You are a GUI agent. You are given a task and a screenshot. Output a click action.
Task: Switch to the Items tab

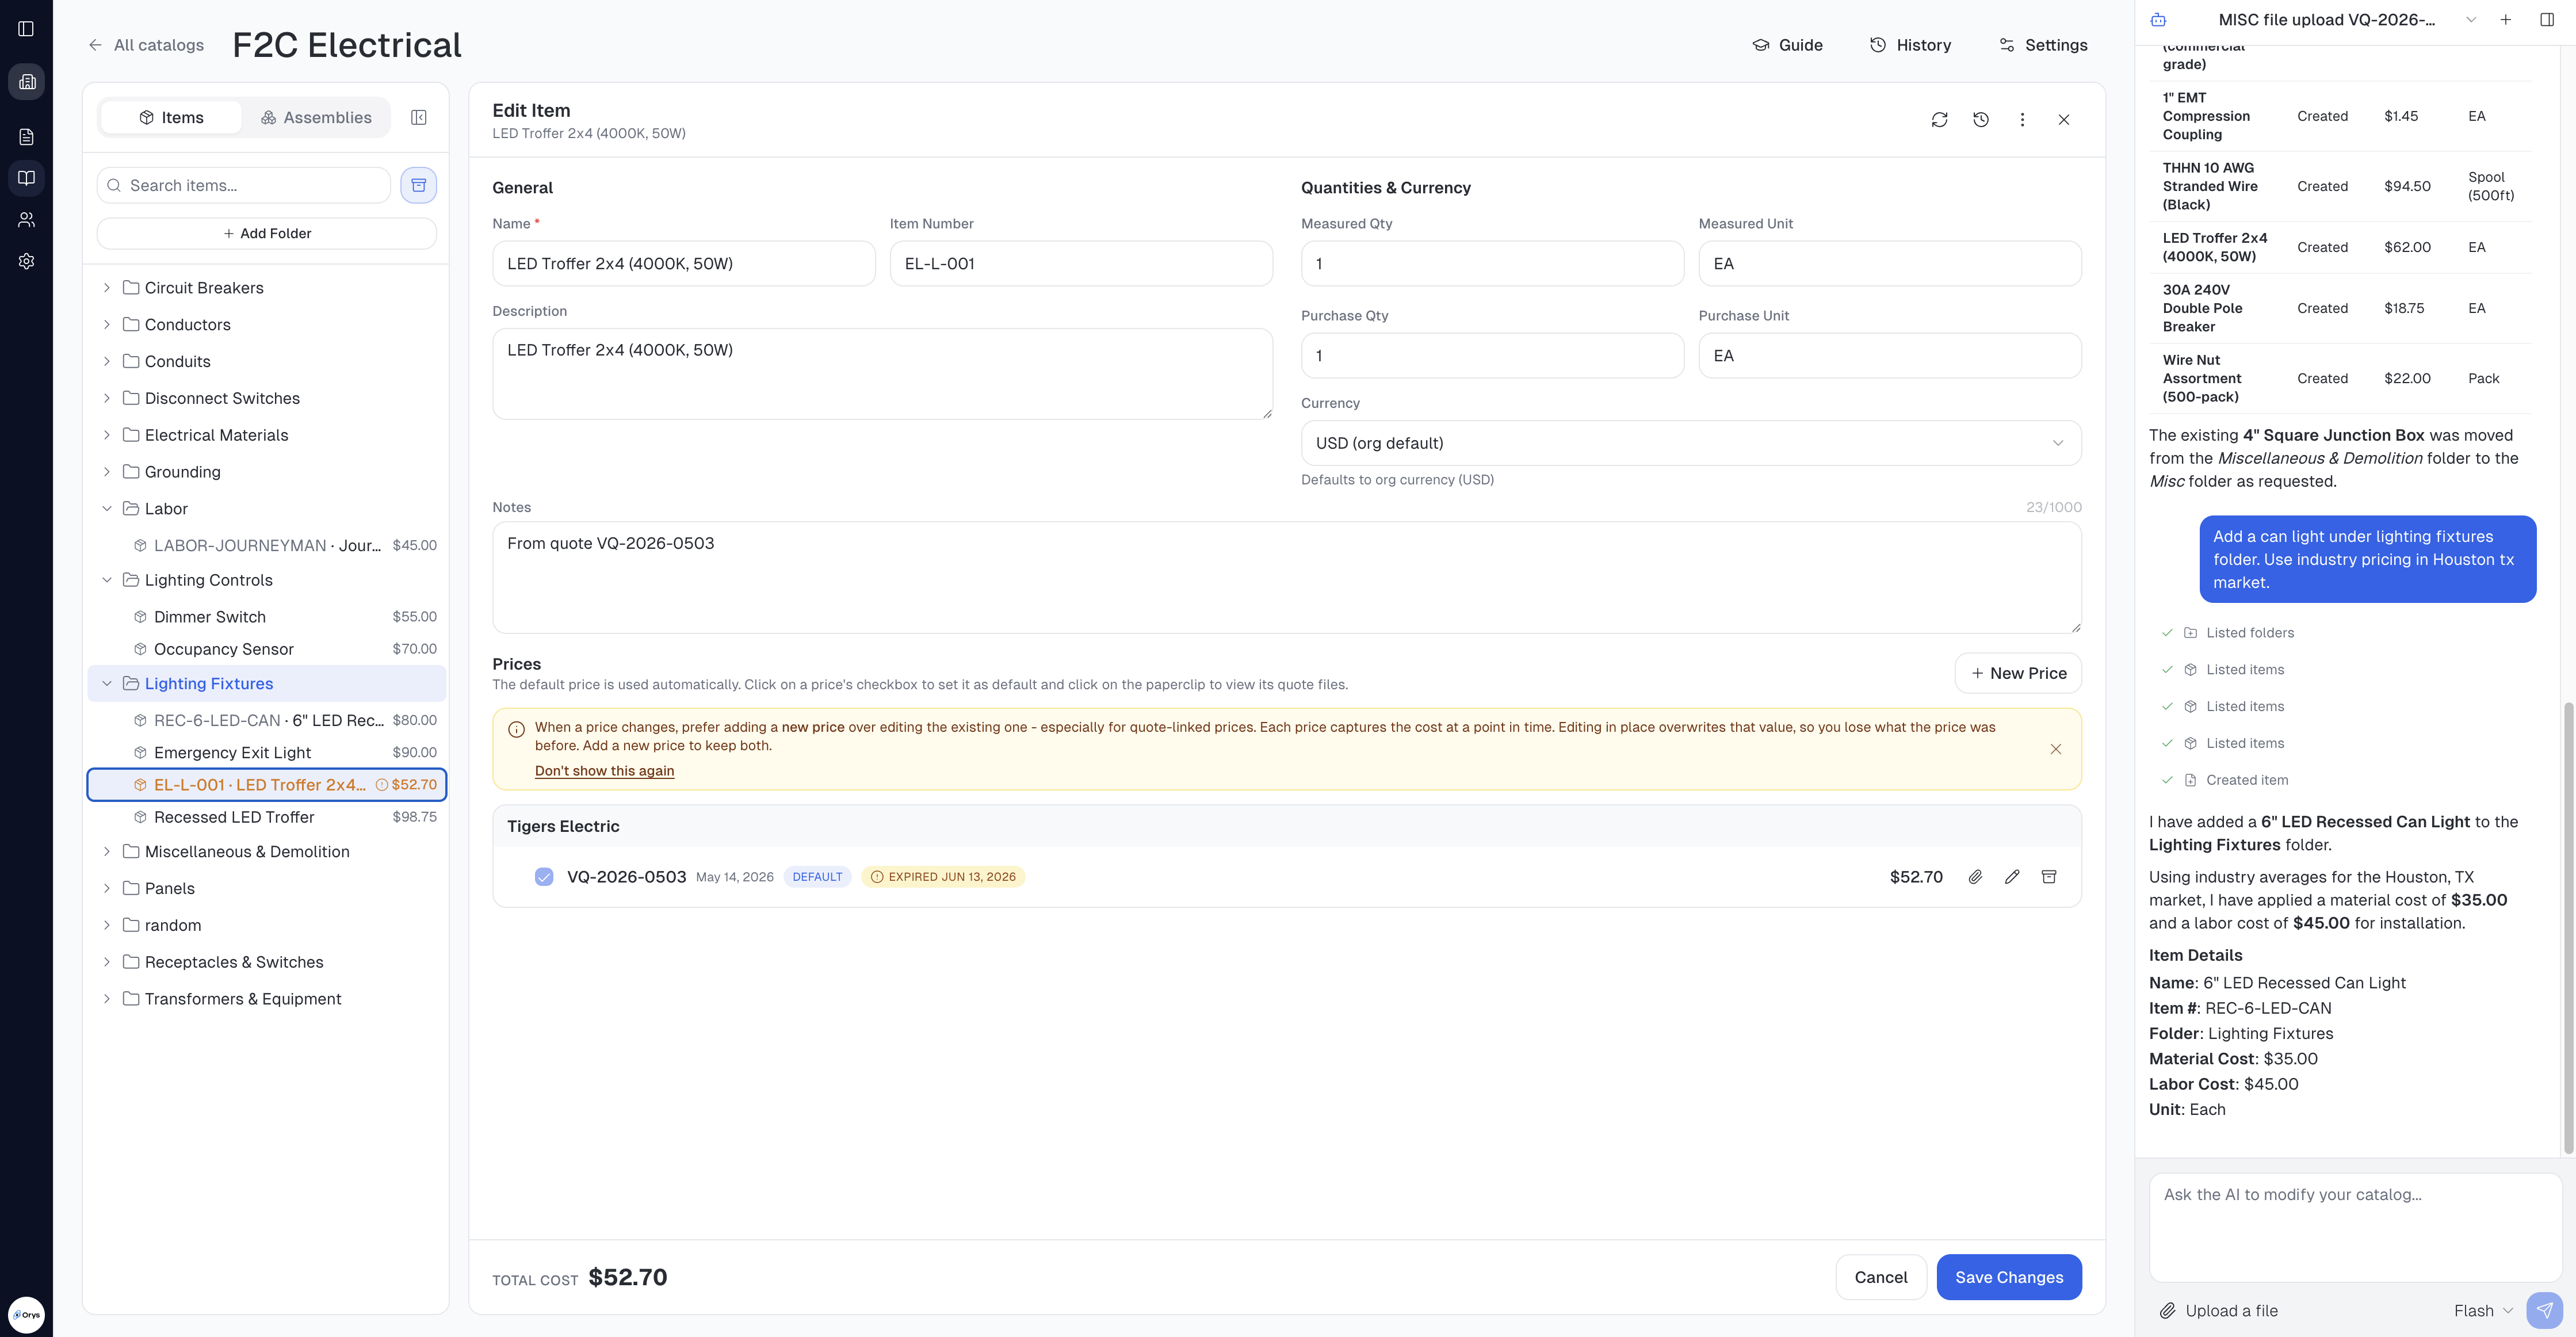tap(171, 118)
